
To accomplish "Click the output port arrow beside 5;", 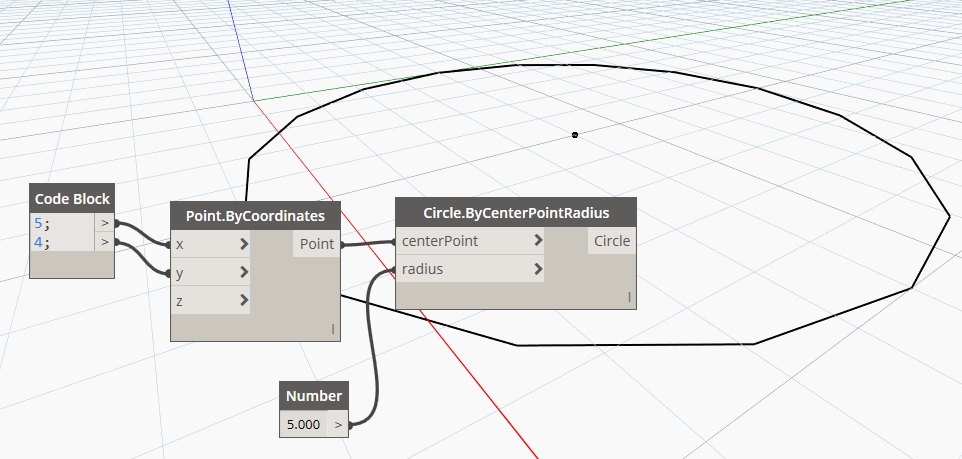I will [x=105, y=223].
